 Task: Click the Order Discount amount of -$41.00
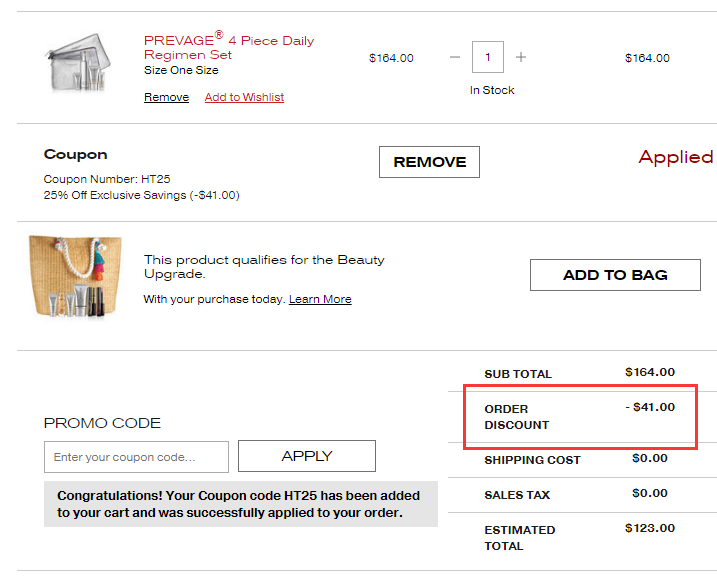(x=651, y=407)
